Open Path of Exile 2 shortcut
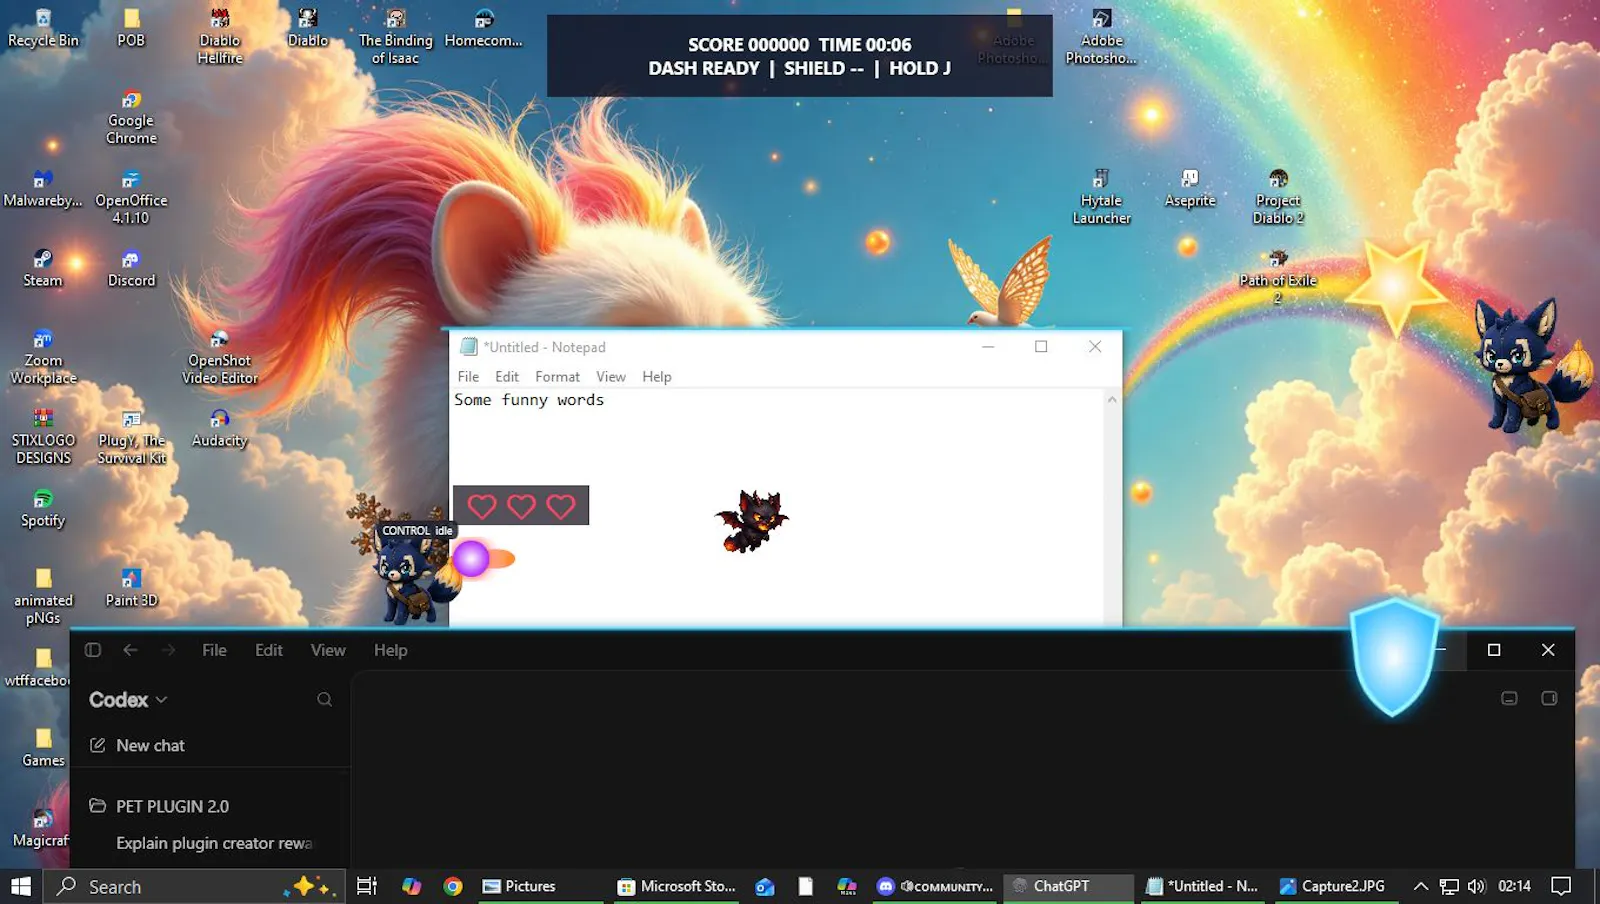 [1278, 277]
